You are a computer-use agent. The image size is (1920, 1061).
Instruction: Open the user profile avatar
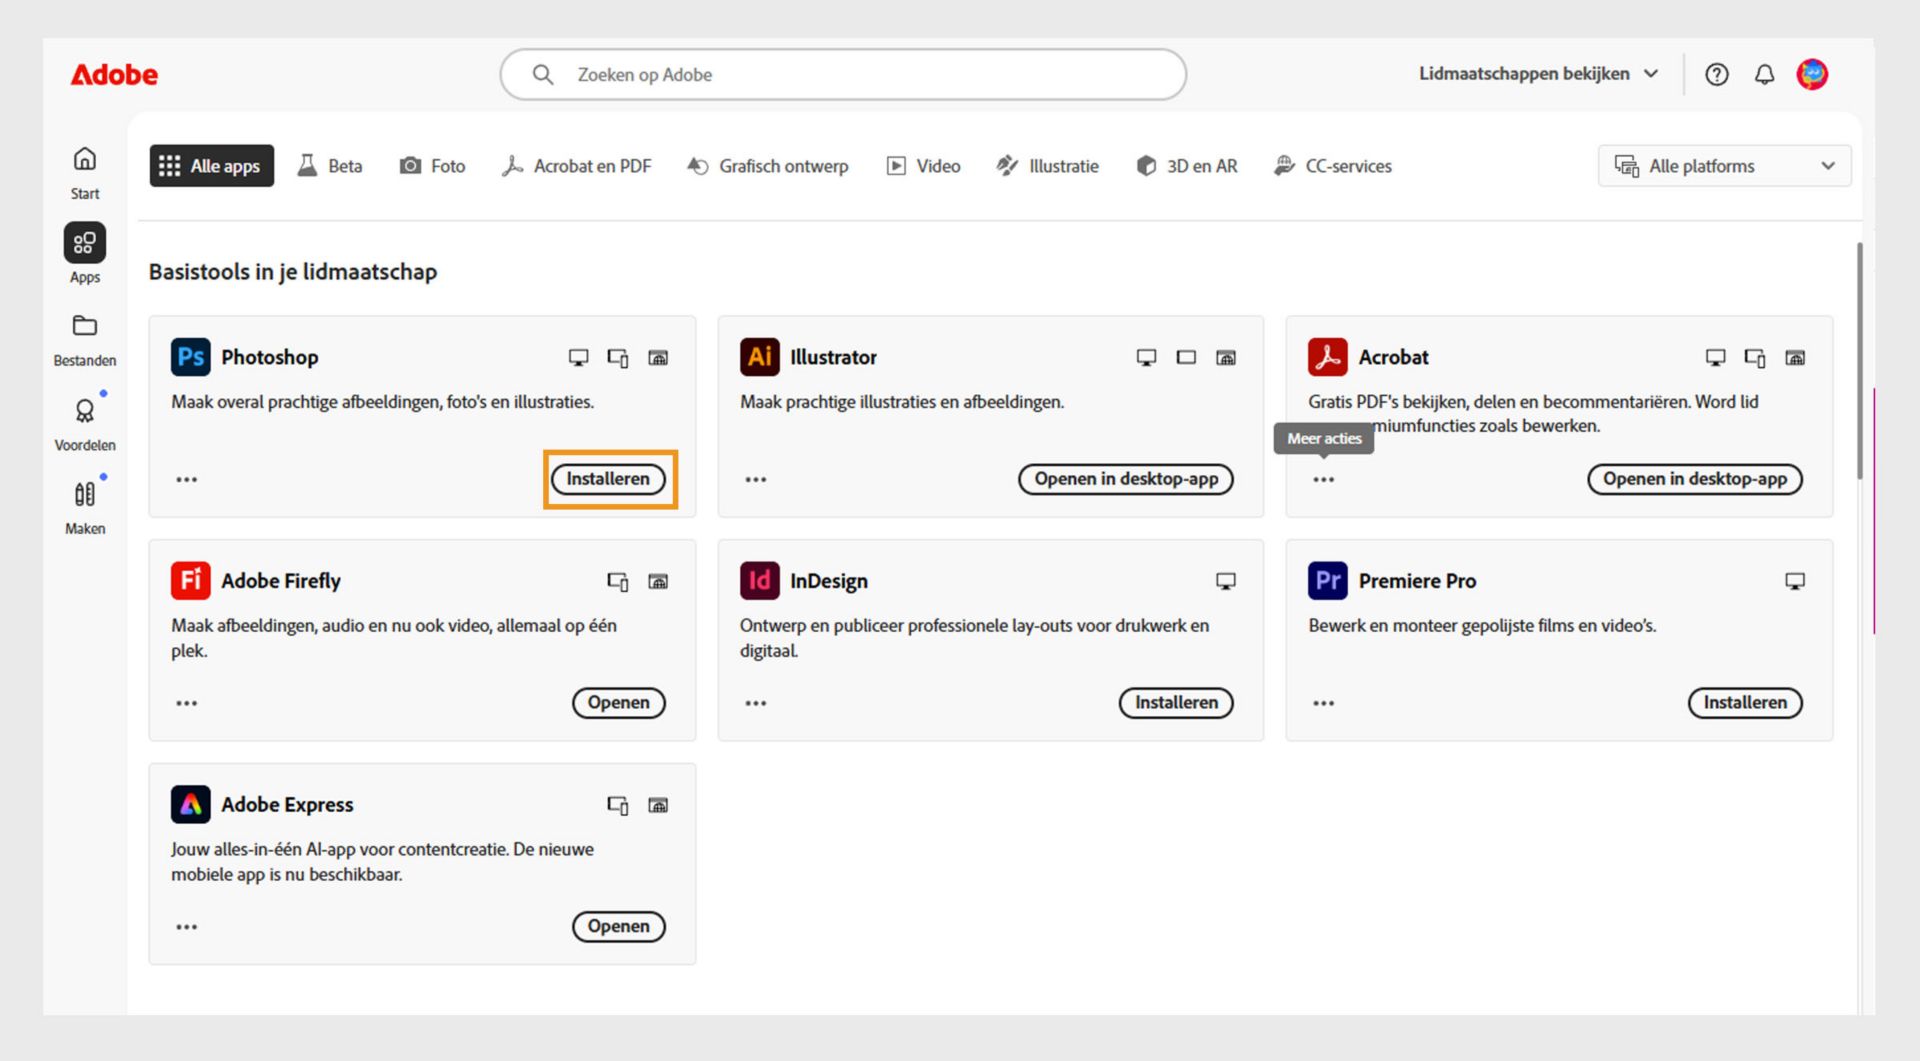pos(1812,75)
